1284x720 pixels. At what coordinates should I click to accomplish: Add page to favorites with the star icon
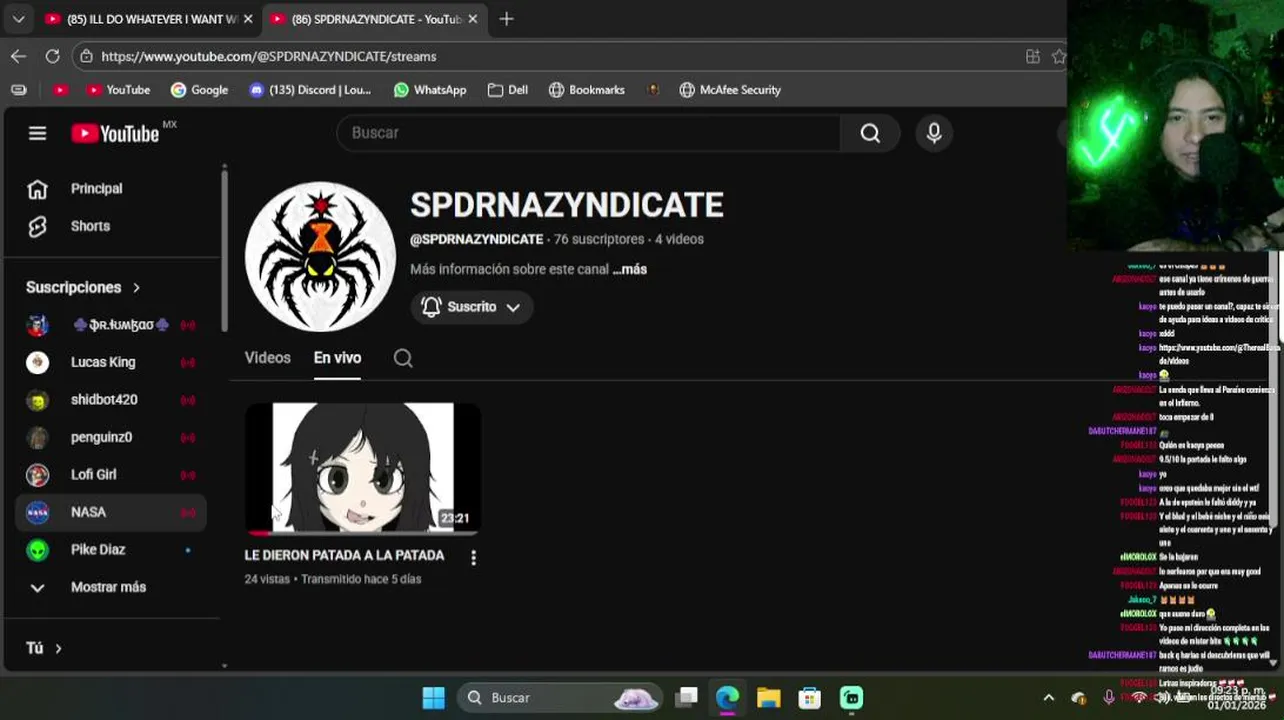click(1059, 56)
